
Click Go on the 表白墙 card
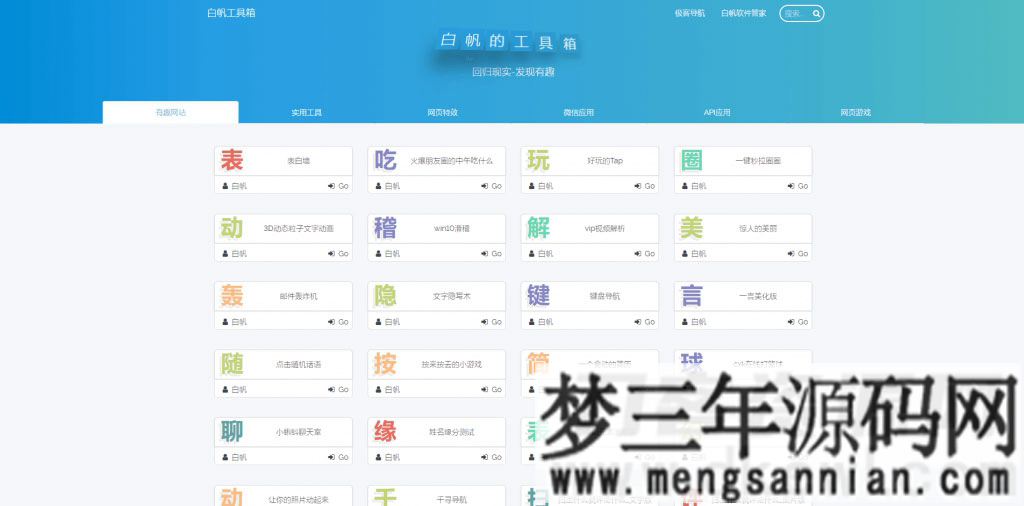coord(338,186)
